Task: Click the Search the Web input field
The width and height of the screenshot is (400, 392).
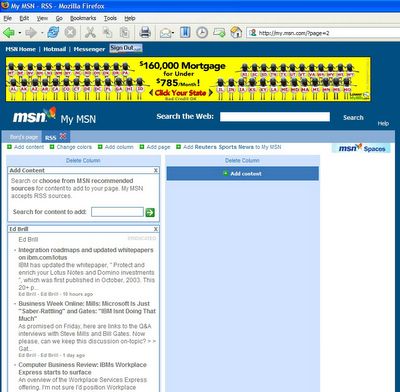Action: pyautogui.click(x=275, y=117)
